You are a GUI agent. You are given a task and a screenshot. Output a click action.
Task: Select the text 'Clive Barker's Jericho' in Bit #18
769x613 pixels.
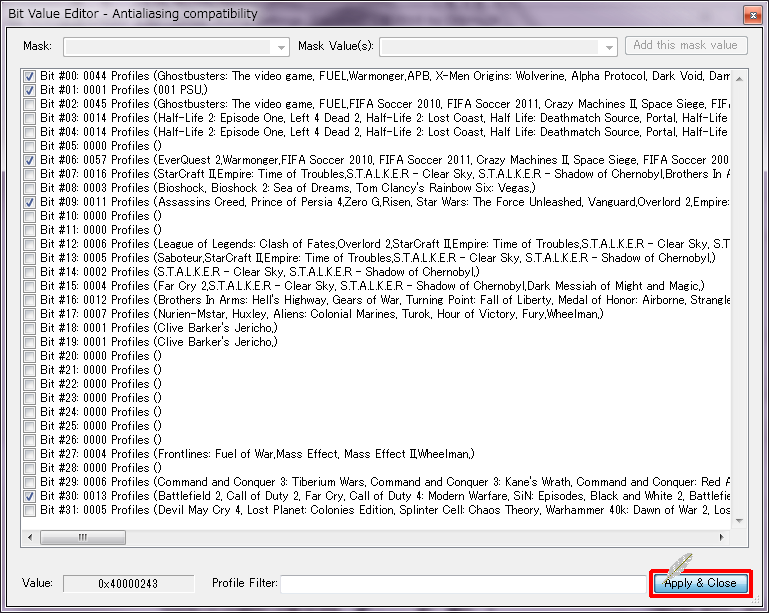pos(216,329)
